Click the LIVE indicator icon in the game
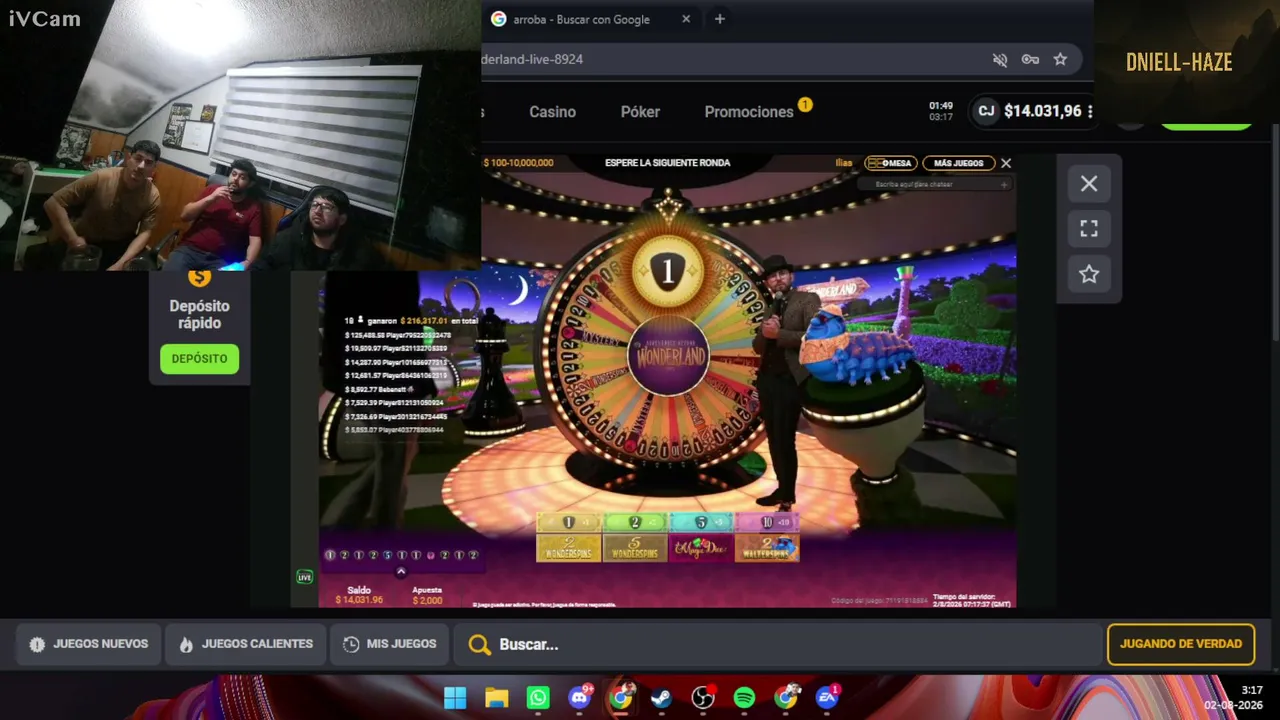The height and width of the screenshot is (720, 1280). click(305, 577)
